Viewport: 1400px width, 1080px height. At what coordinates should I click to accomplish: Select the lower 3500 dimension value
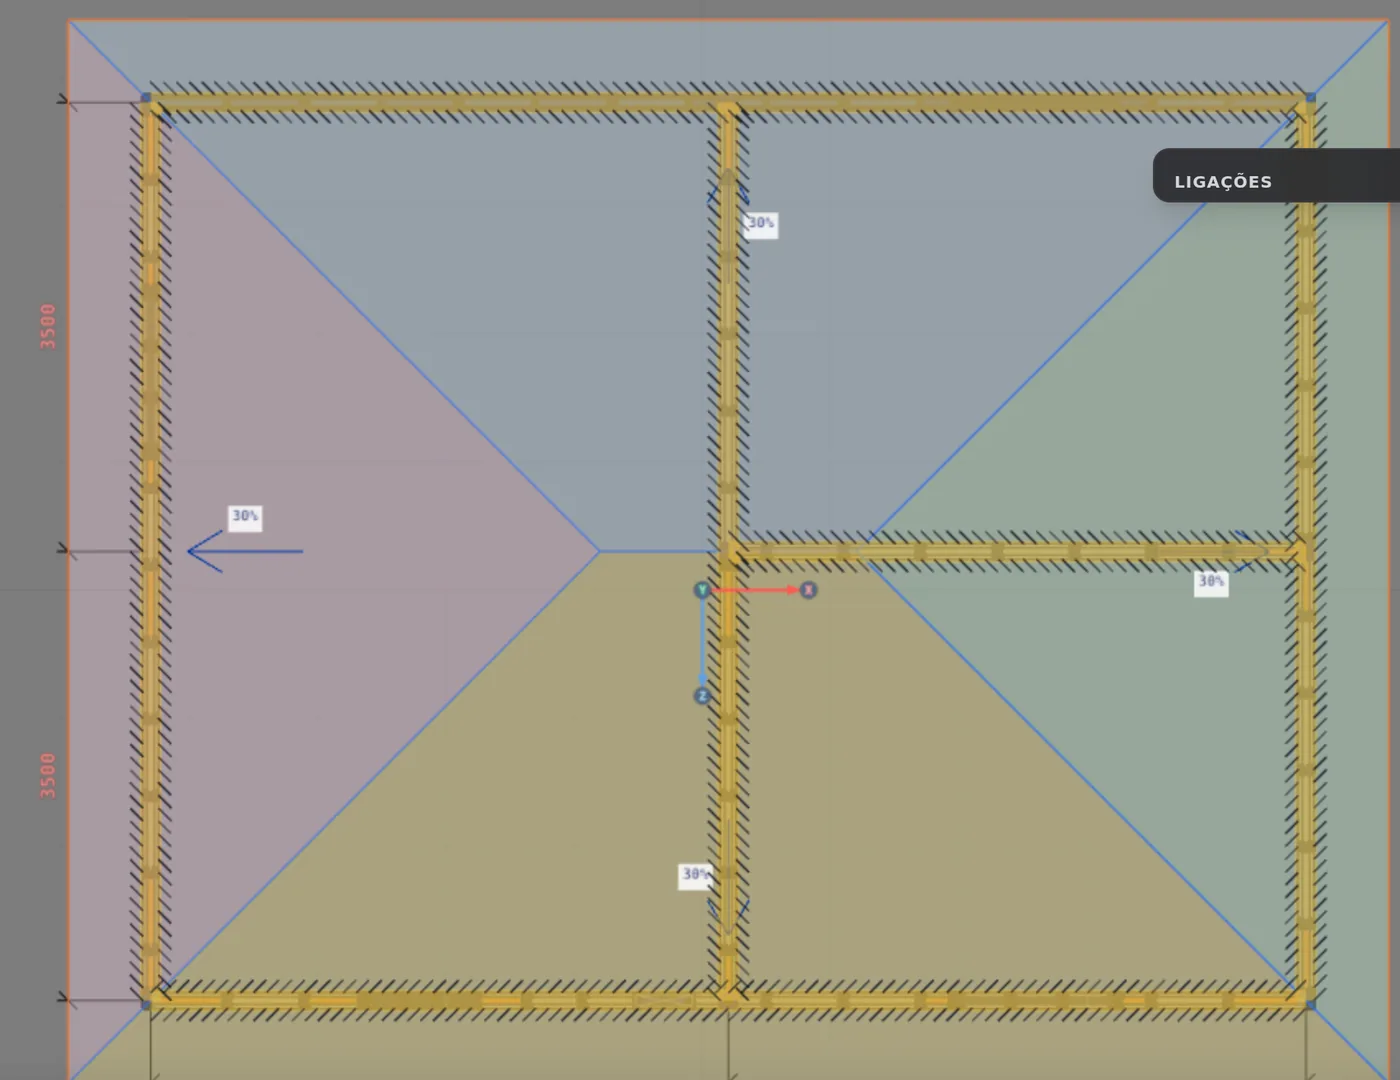(x=48, y=776)
